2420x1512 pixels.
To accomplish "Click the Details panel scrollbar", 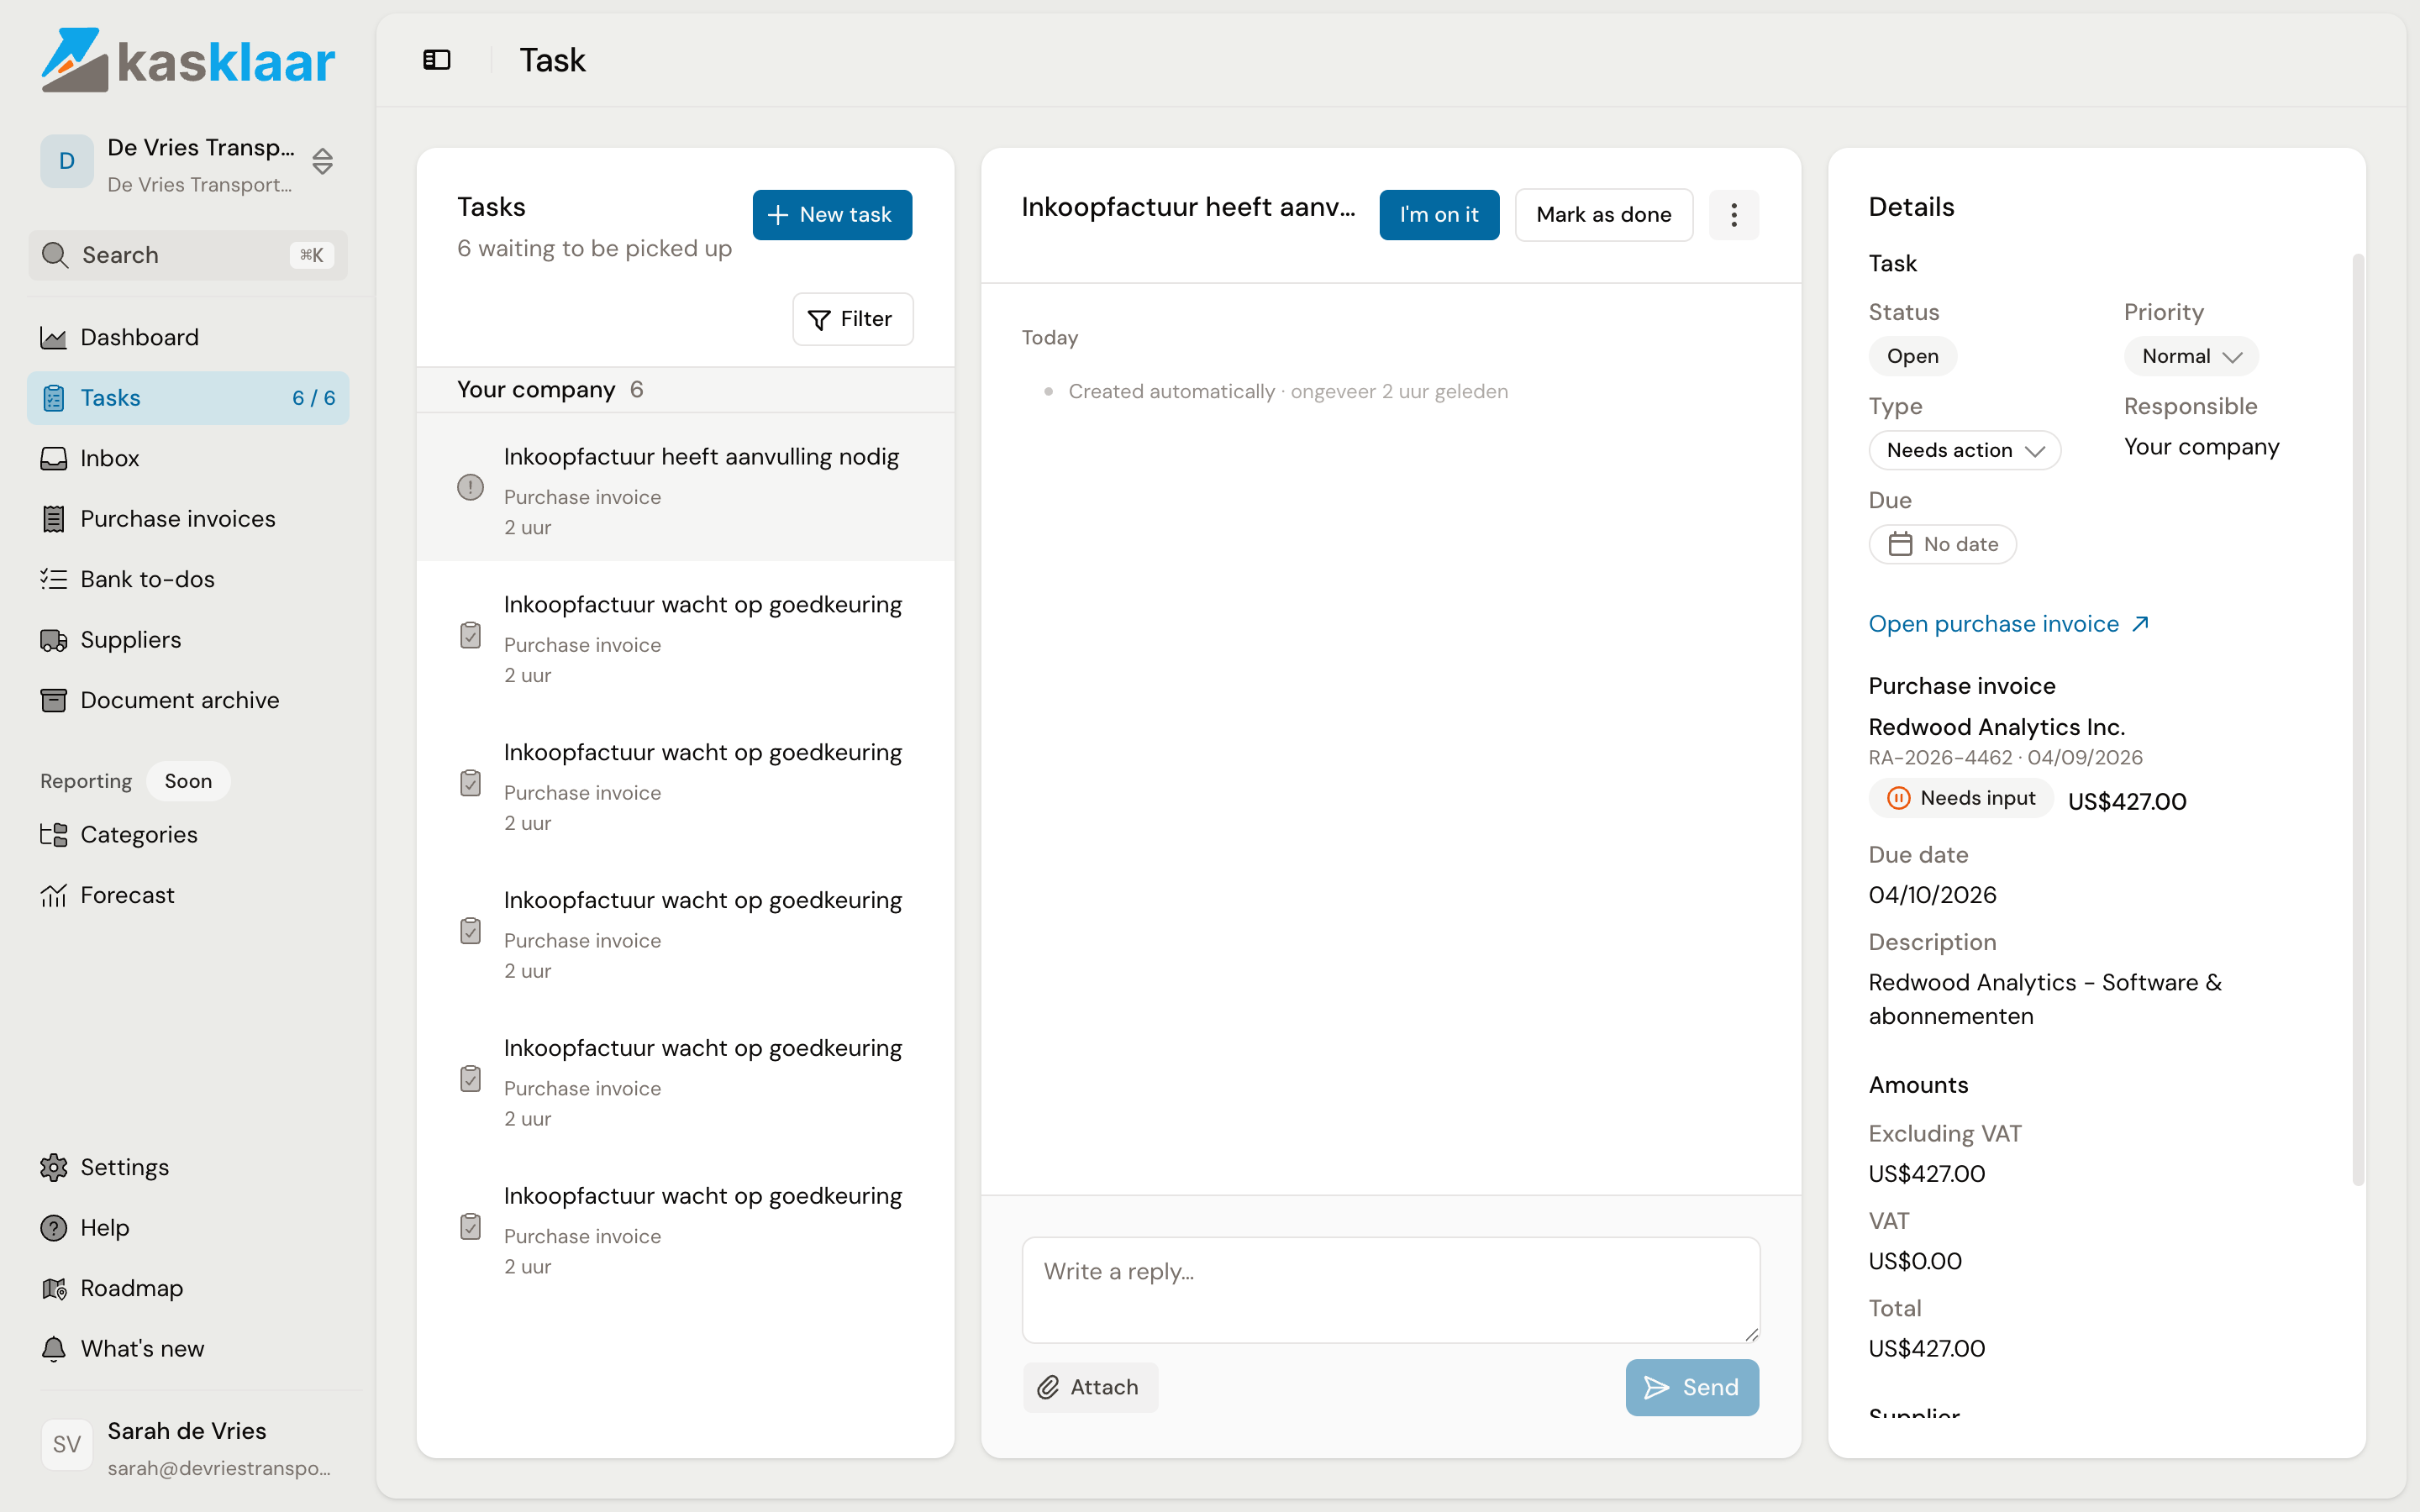I will click(x=2358, y=720).
